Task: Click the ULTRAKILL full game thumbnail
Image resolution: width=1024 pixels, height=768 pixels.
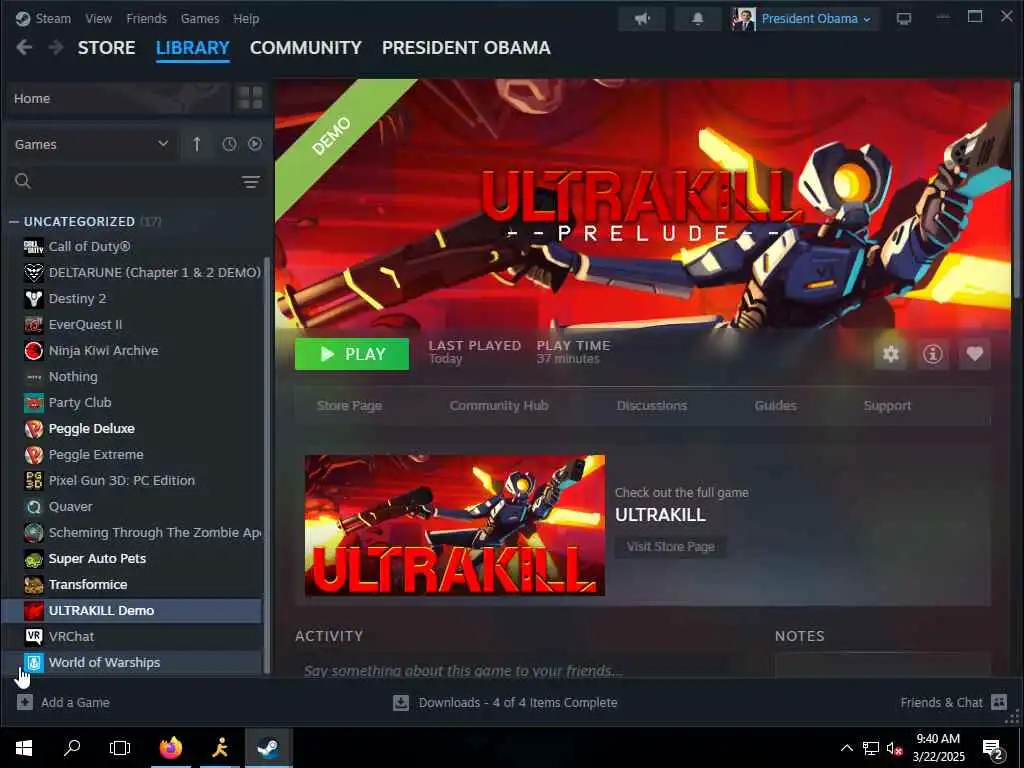Action: [x=455, y=525]
